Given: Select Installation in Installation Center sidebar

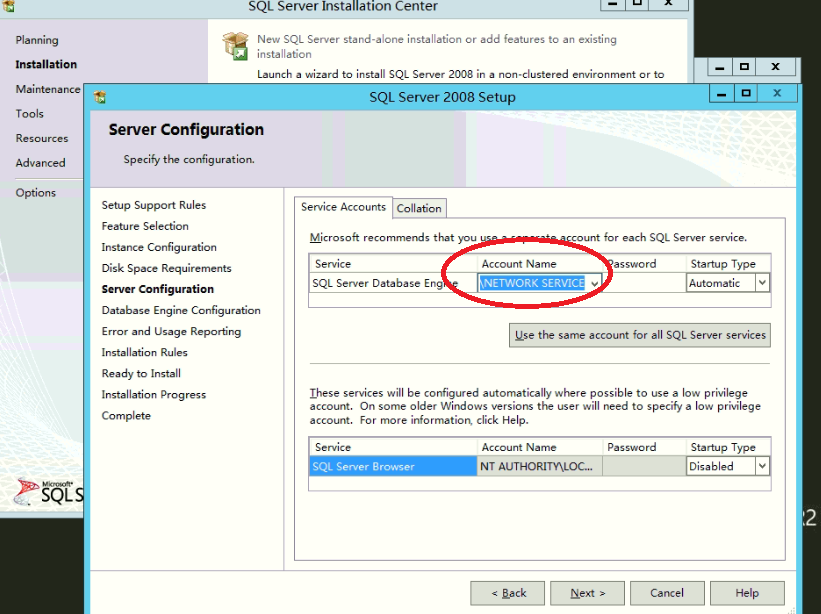Looking at the screenshot, I should click(46, 64).
